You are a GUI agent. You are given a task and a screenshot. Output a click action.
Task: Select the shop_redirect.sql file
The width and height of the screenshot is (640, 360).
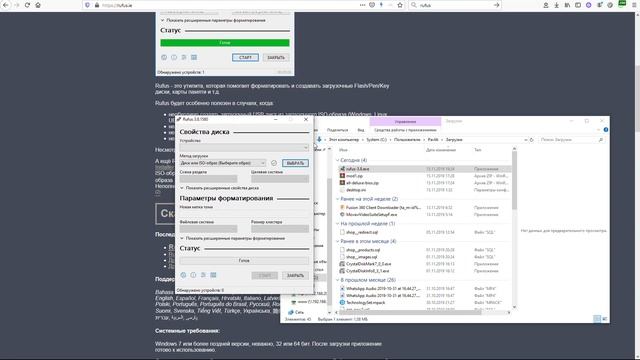pos(362,232)
